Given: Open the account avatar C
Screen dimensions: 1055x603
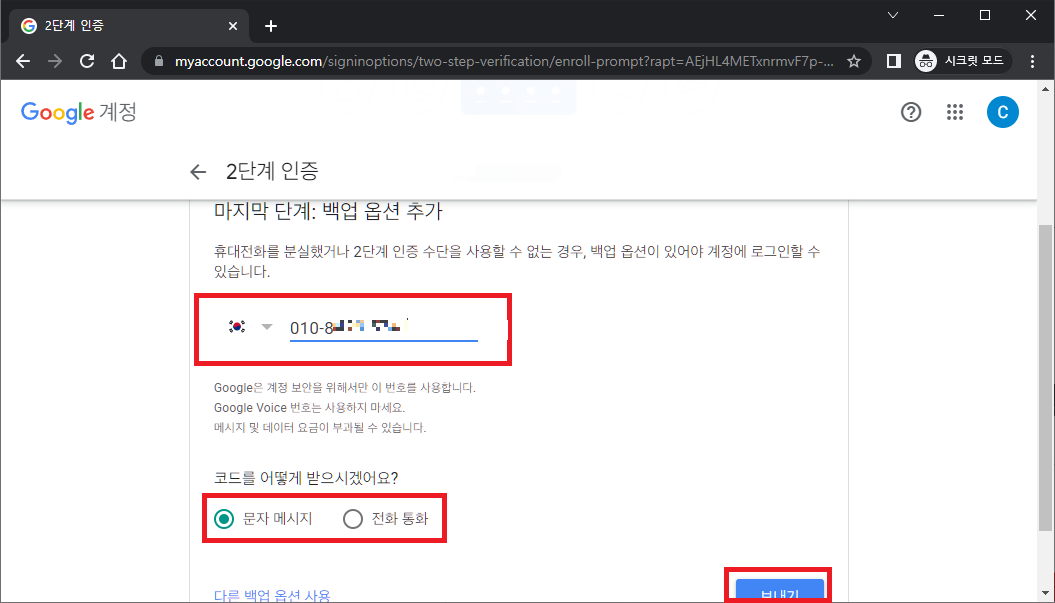Looking at the screenshot, I should pyautogui.click(x=1003, y=112).
